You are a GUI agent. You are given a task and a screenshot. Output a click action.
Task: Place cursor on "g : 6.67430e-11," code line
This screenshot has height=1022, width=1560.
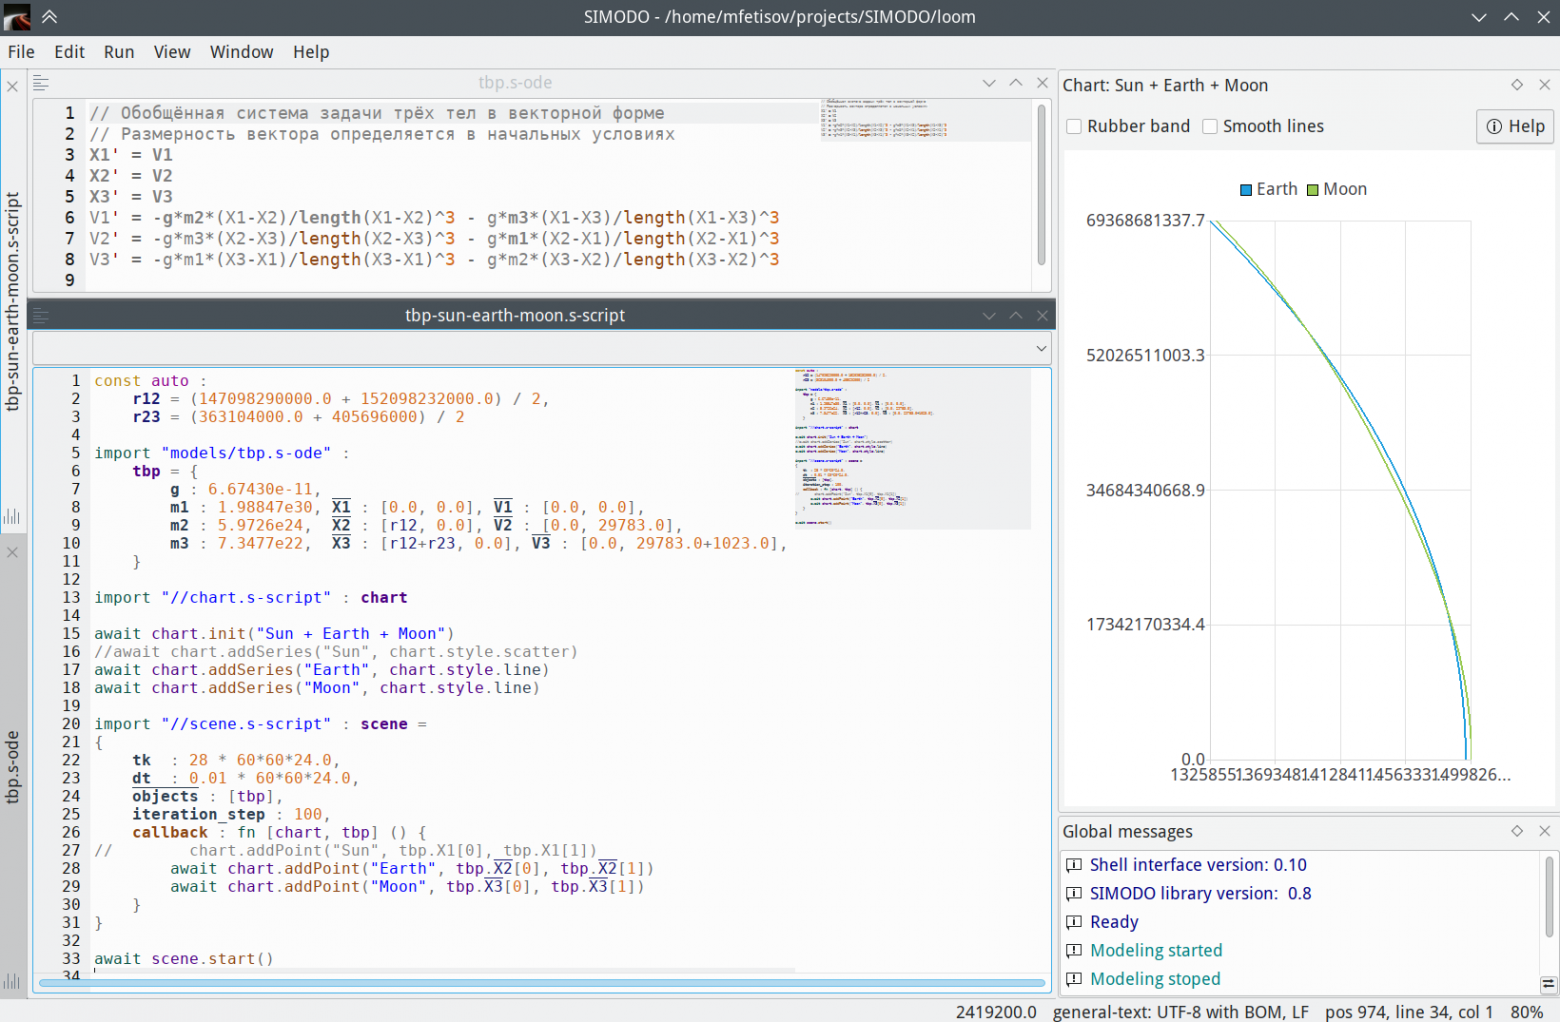245,489
